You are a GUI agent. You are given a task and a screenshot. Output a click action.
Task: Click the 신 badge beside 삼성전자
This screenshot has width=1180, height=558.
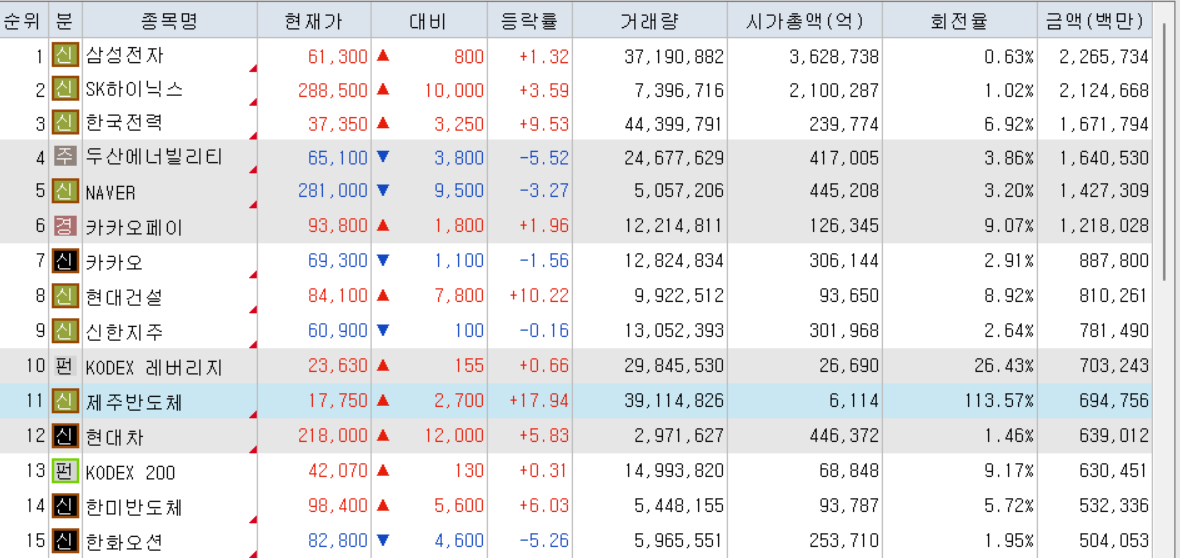click(x=65, y=55)
